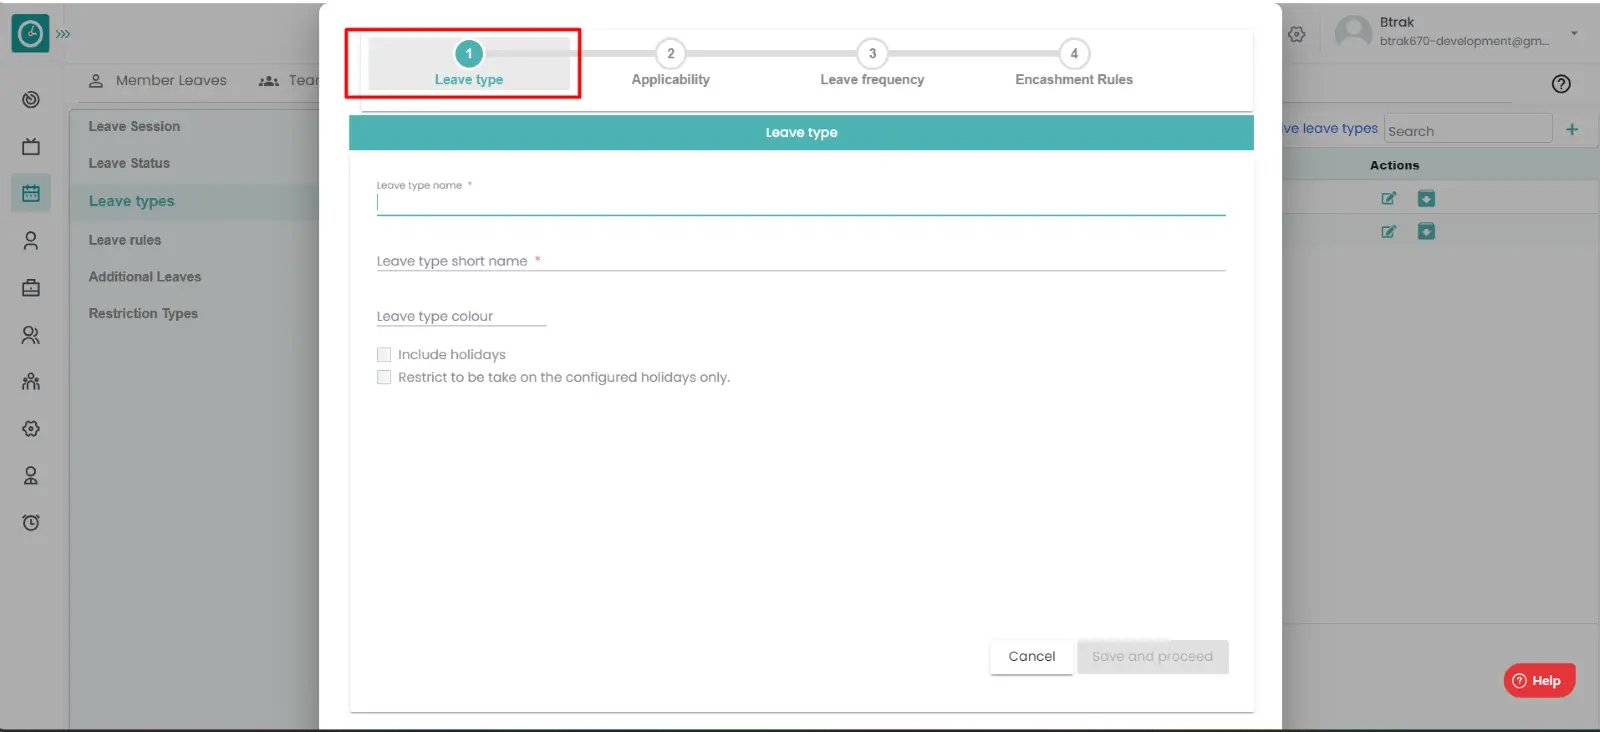1600x732 pixels.
Task: Click the plus icon to add leave type
Action: pos(1571,129)
